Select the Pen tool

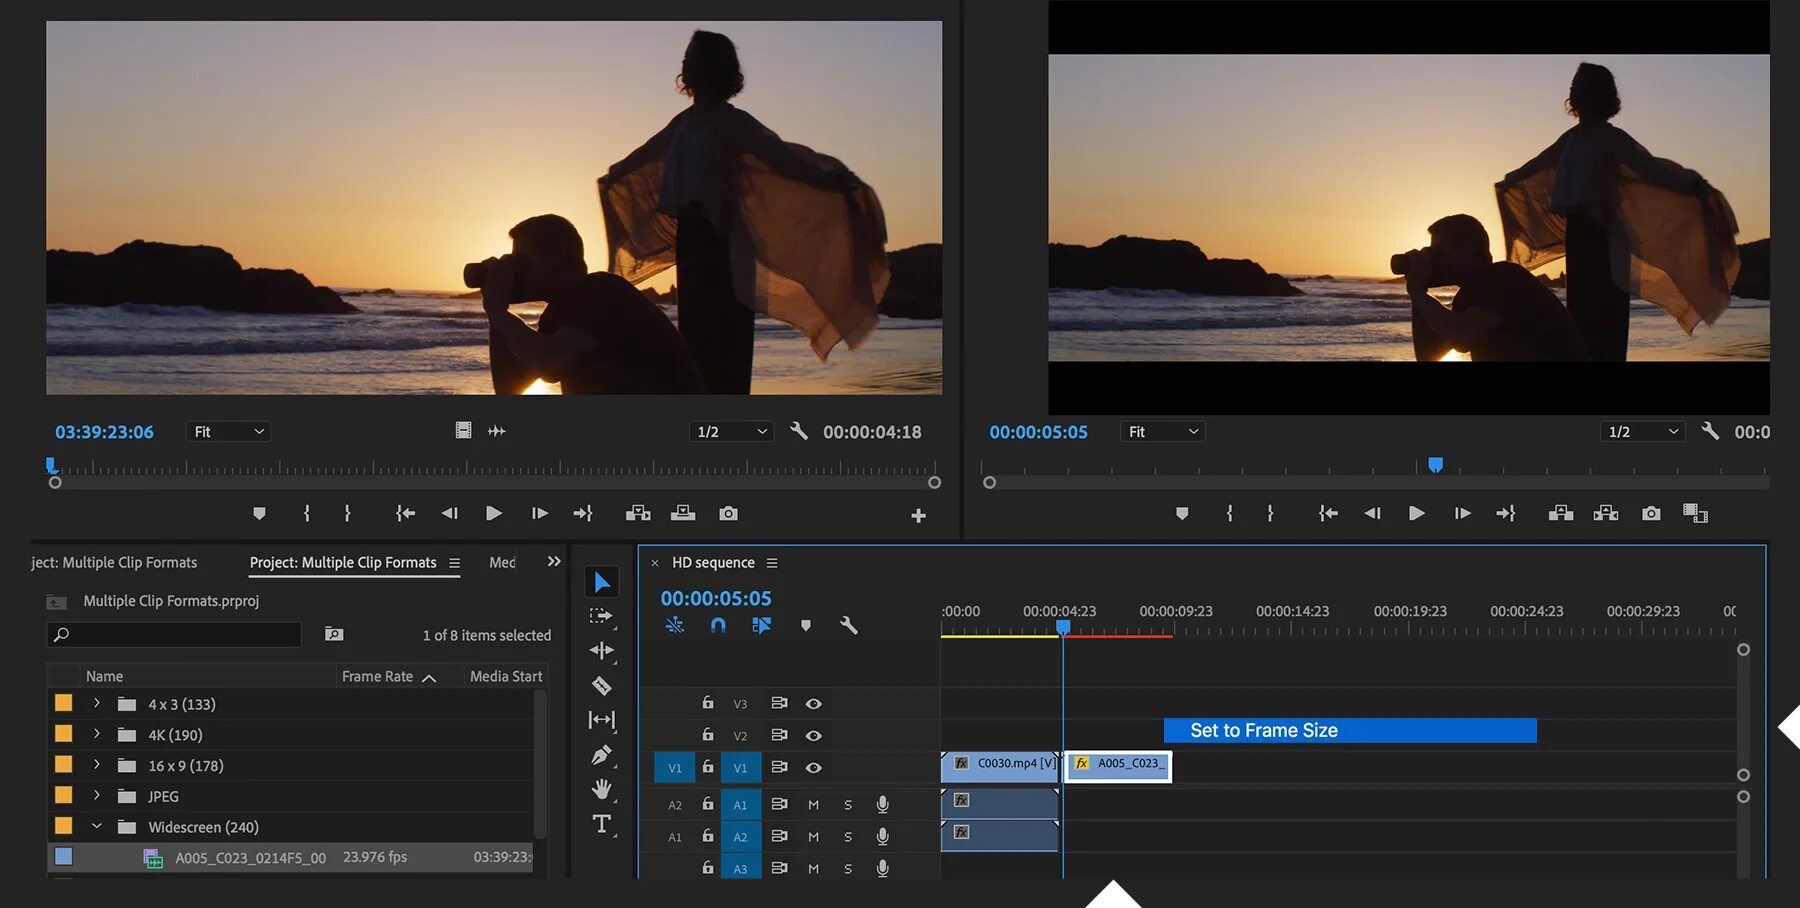click(x=601, y=755)
